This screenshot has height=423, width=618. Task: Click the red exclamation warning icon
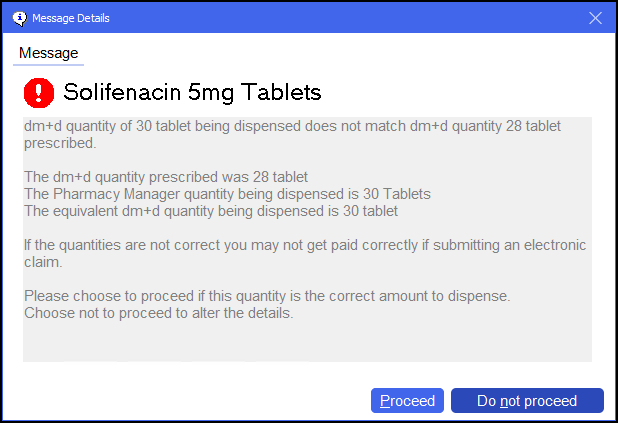pyautogui.click(x=38, y=93)
